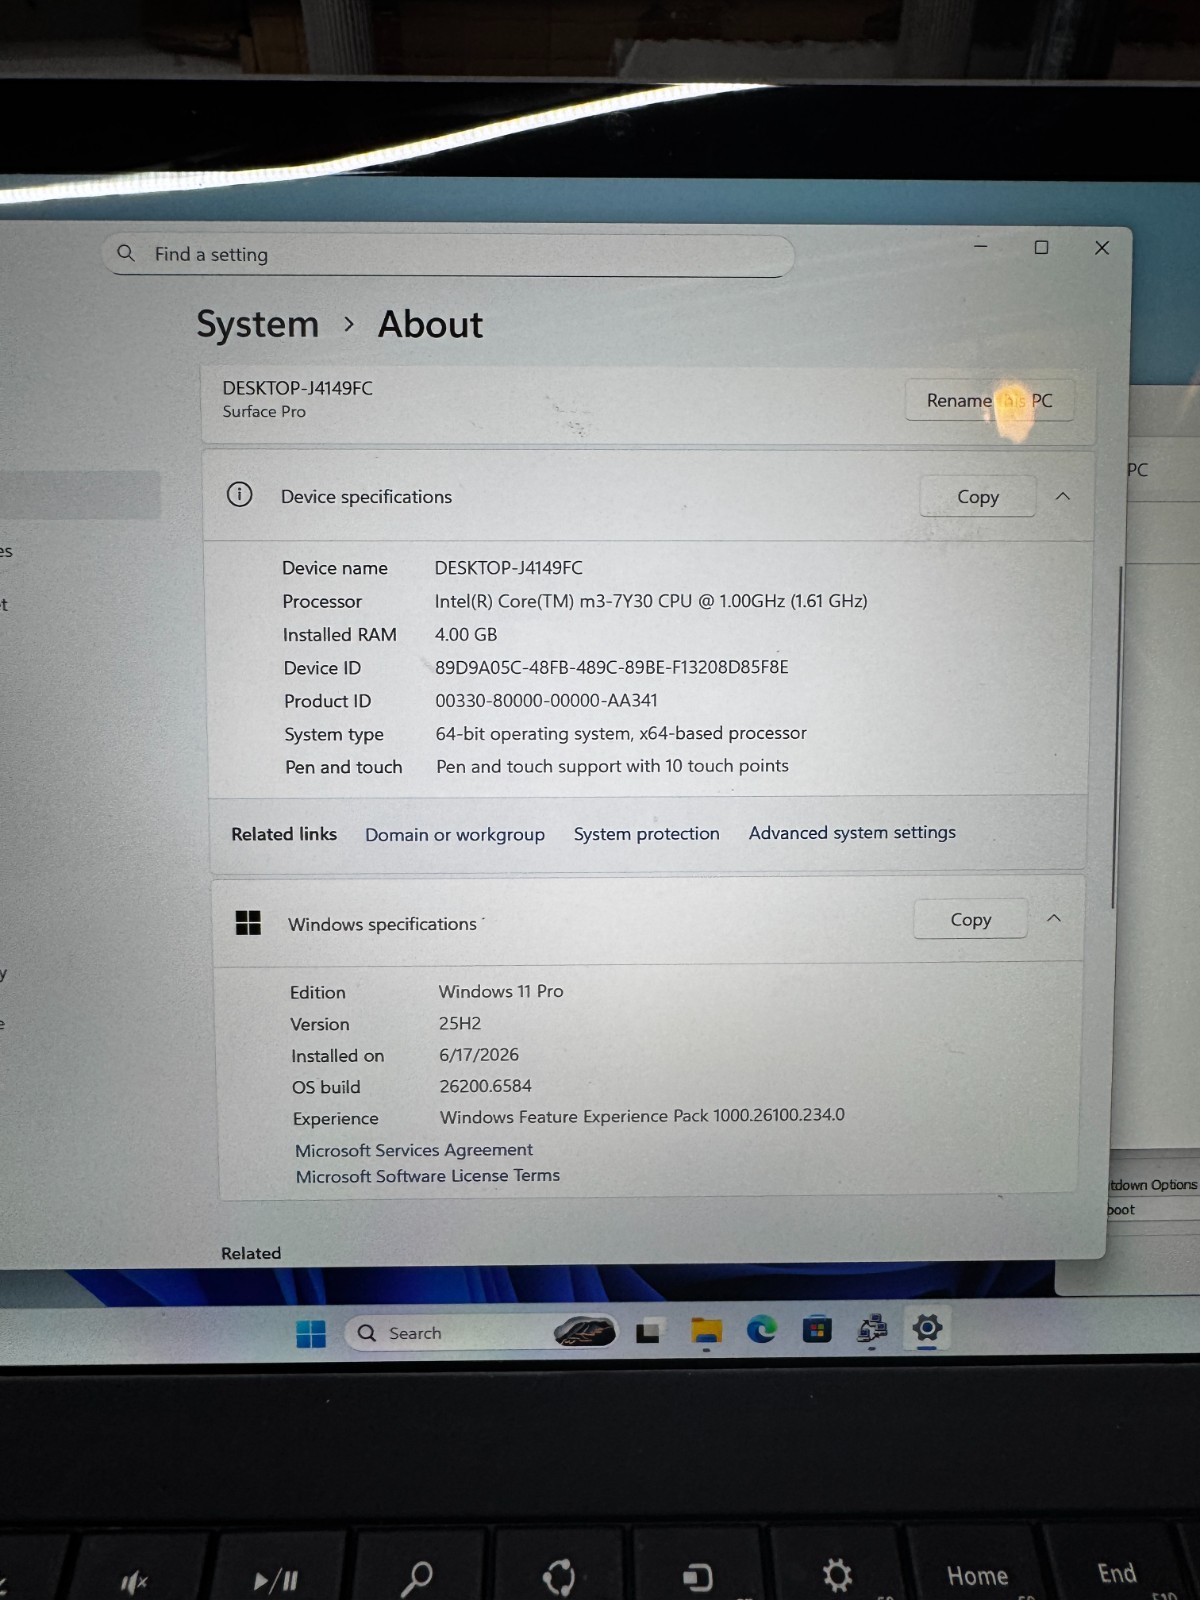Click the Settings window vertical scrollbar
The image size is (1200, 1600).
(x=1118, y=737)
